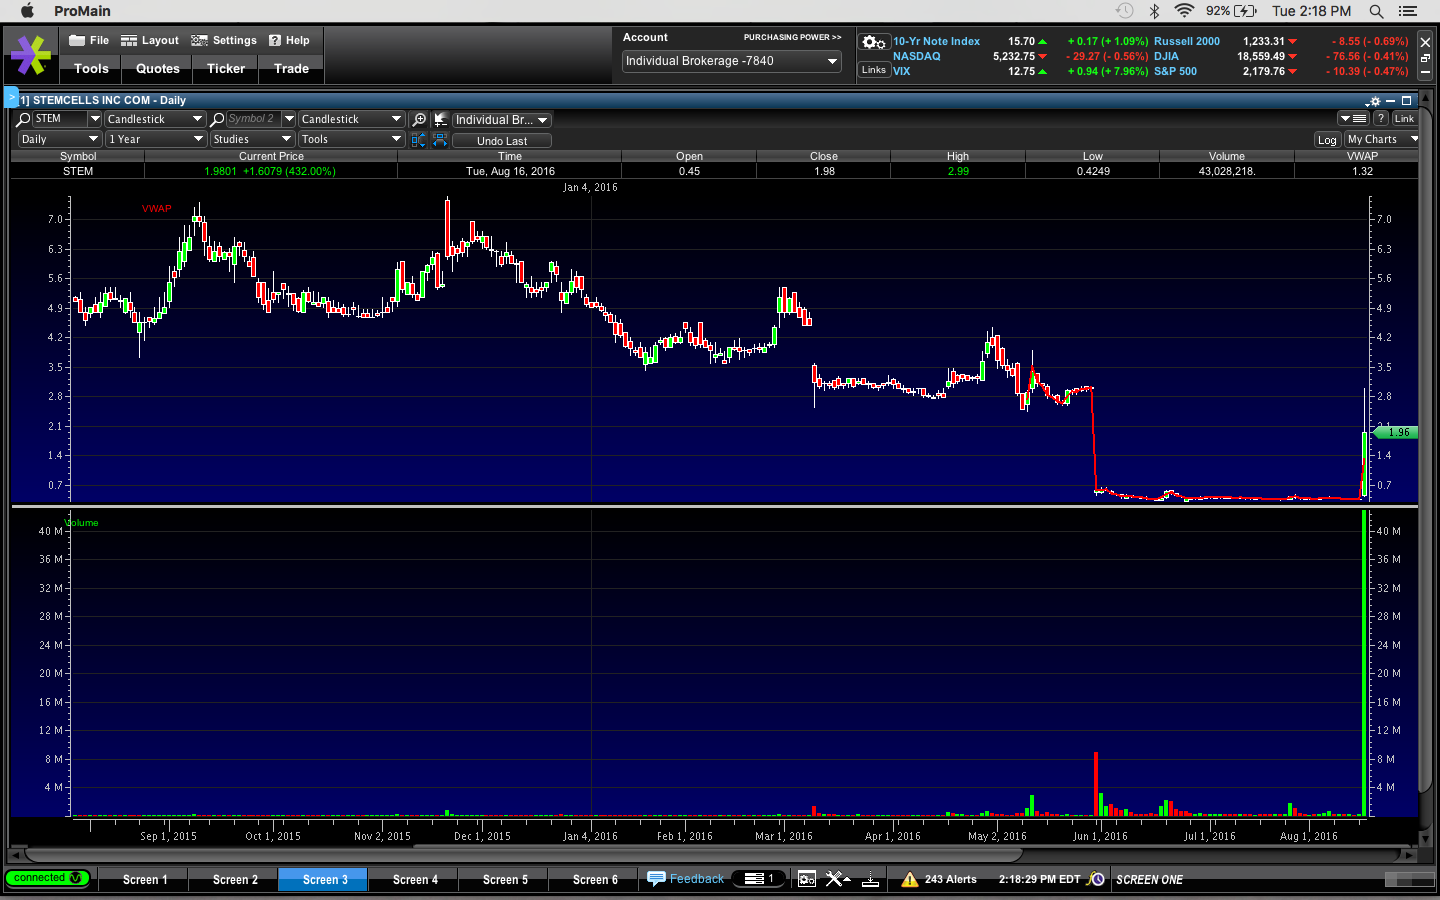Open the first Candlestick chart type dropdown

coord(155,119)
